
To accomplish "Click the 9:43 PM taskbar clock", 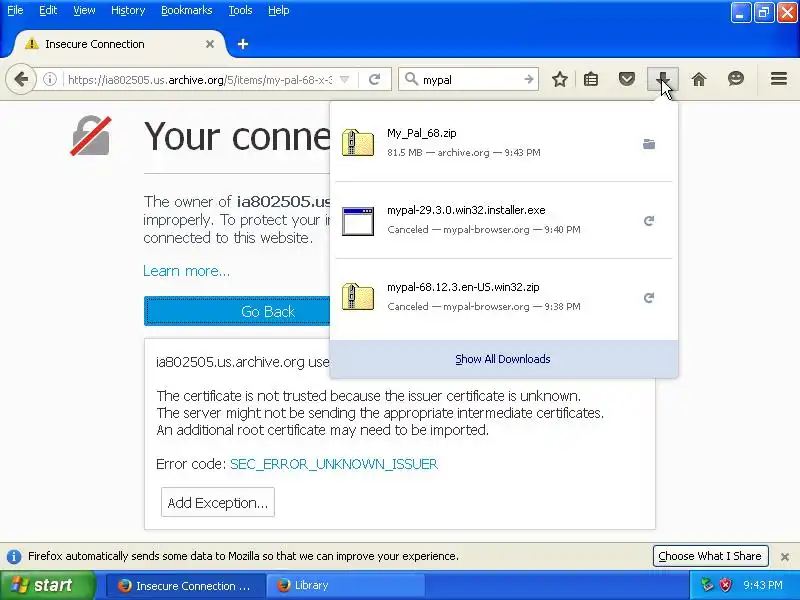I will (x=763, y=585).
